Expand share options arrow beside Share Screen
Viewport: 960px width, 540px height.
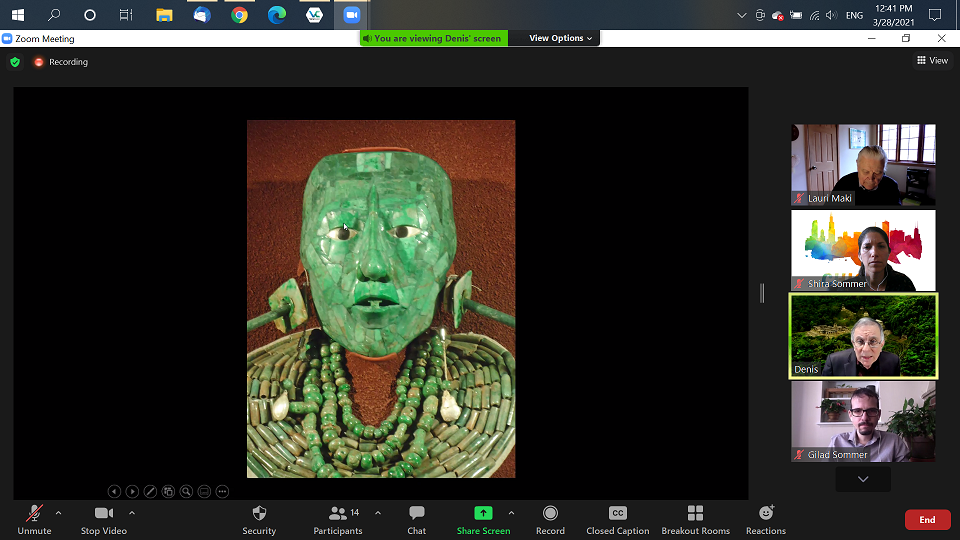coord(511,513)
